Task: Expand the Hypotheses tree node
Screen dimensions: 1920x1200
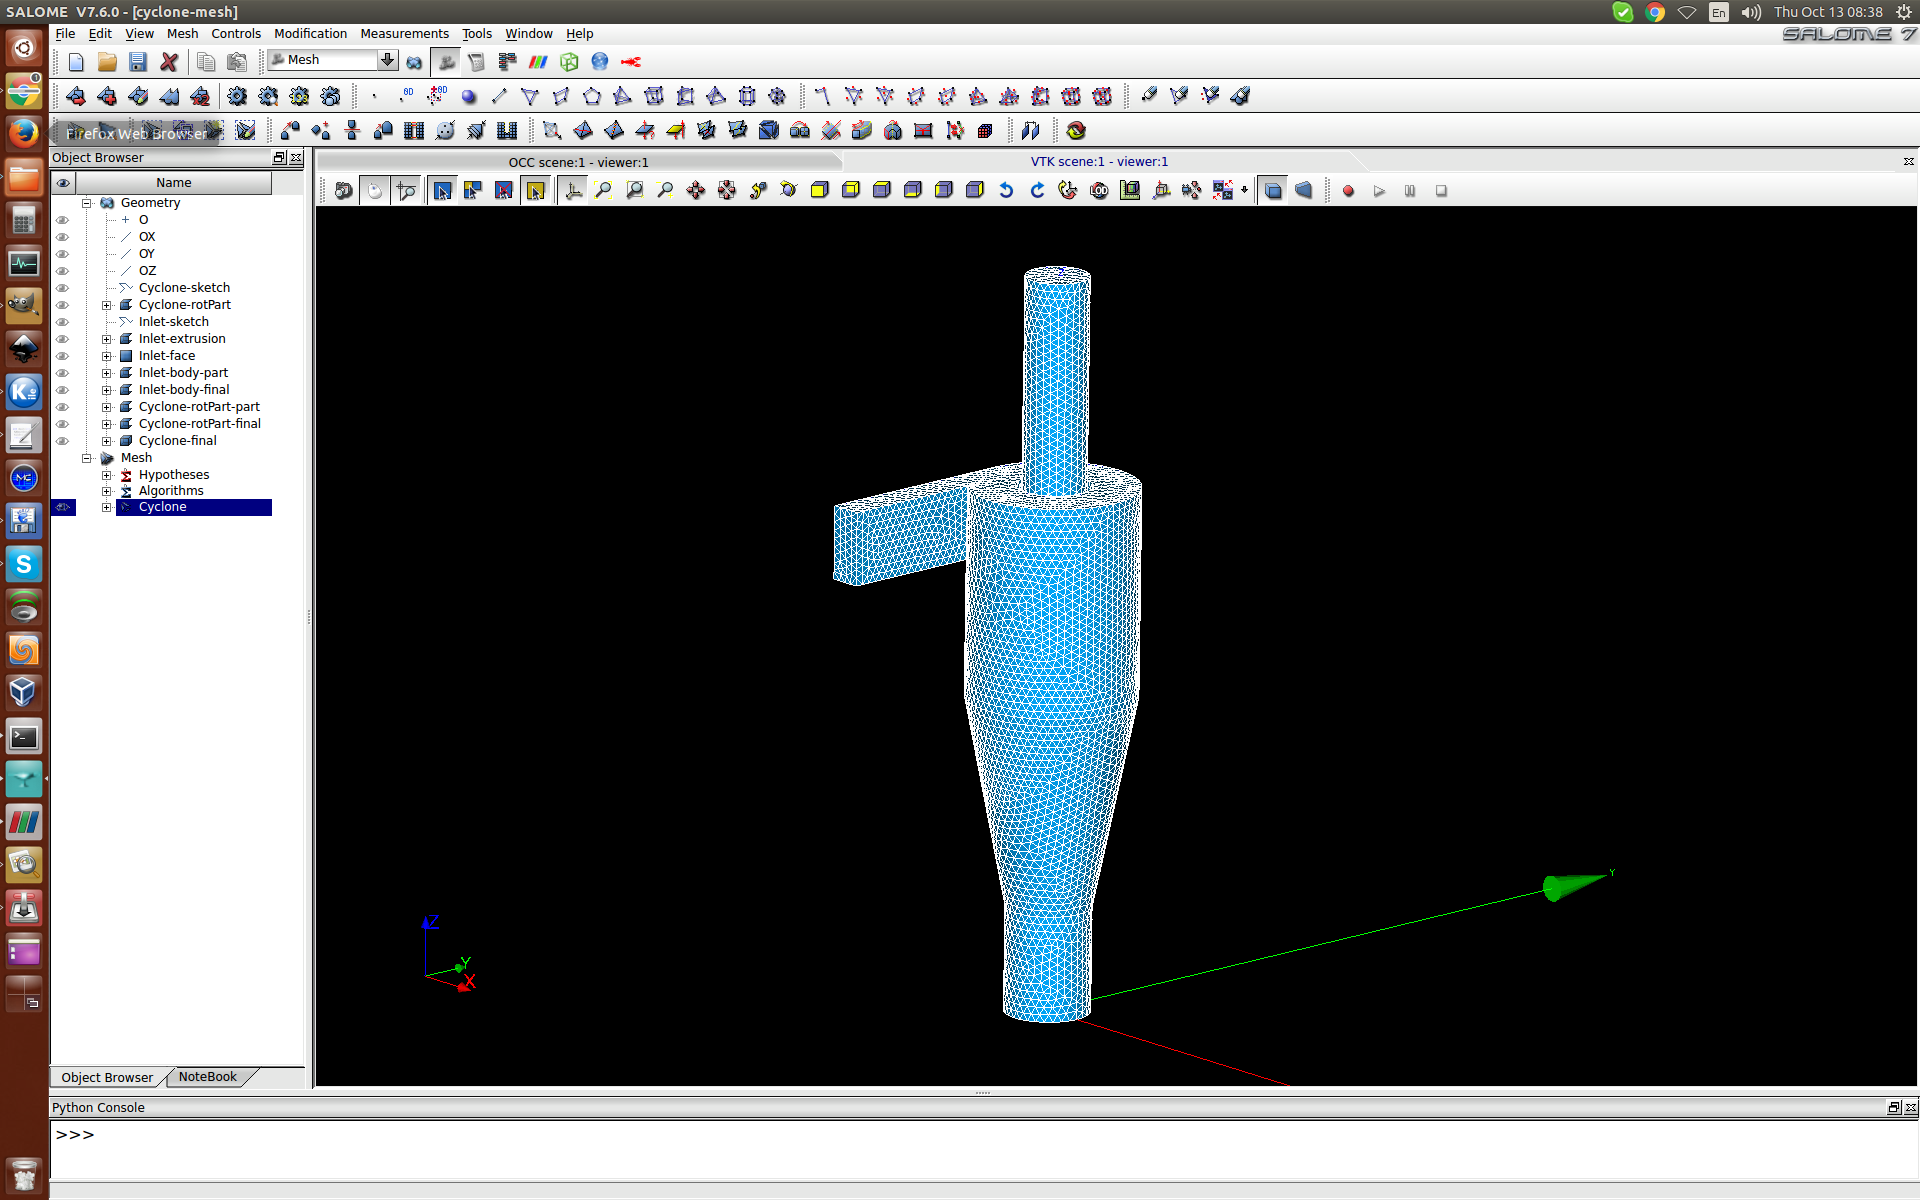Action: [x=107, y=475]
